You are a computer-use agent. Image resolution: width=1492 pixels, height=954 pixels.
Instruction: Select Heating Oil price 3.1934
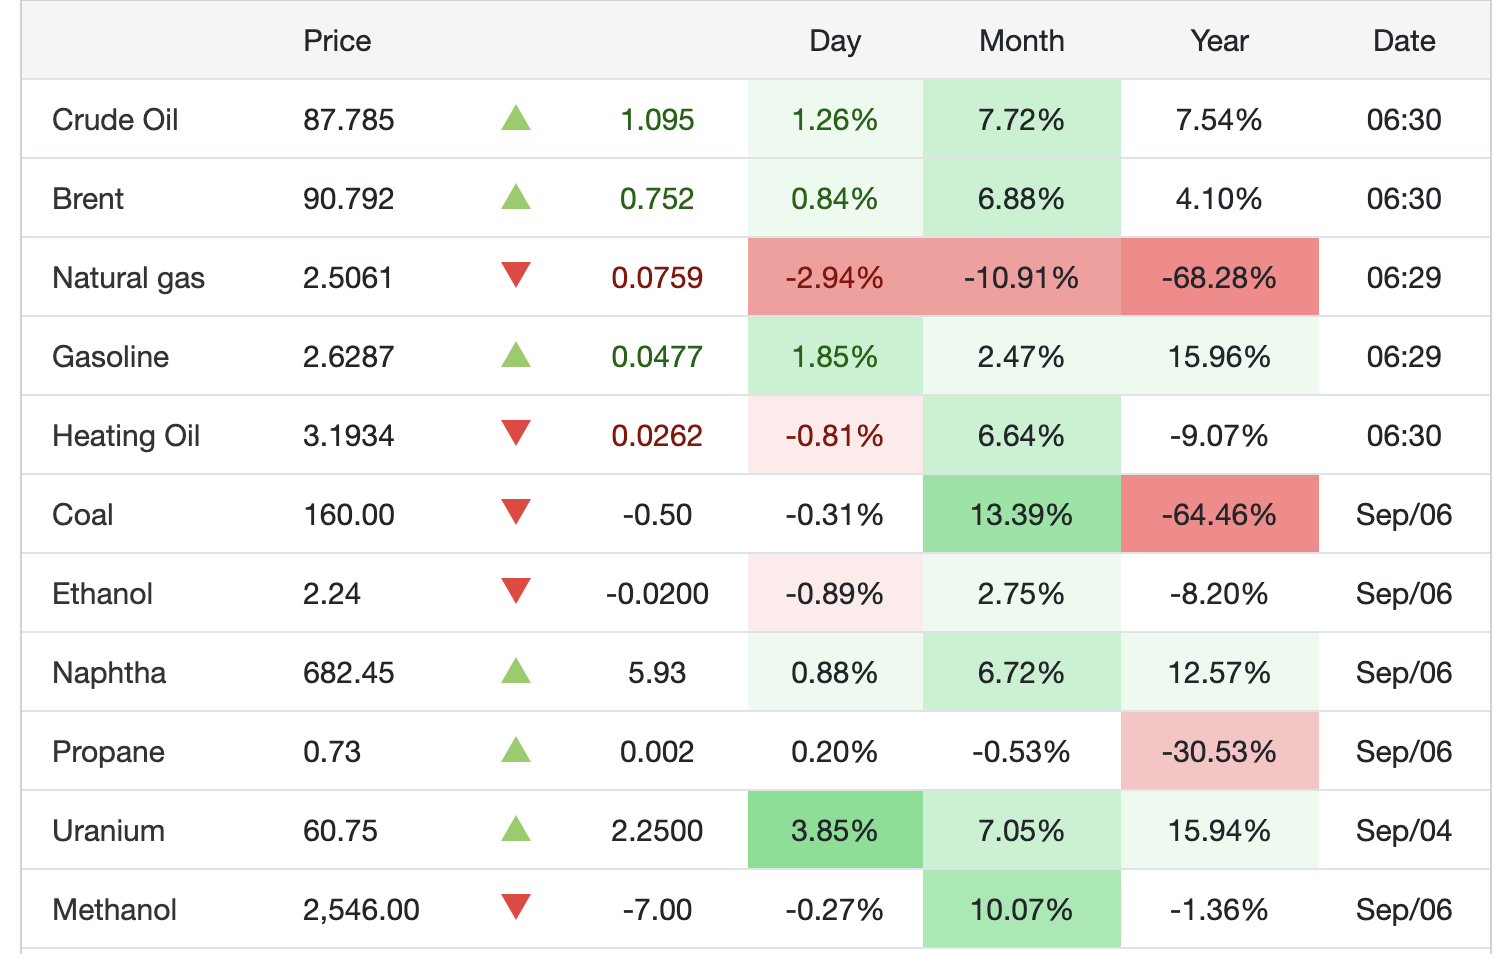(349, 436)
